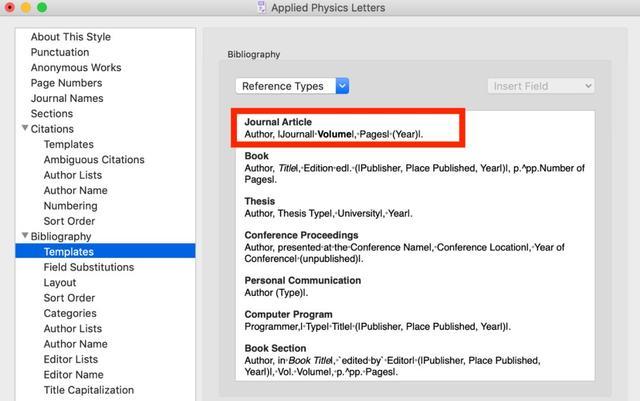The width and height of the screenshot is (640, 401).
Task: Select Numbering in sidebar
Action: tap(71, 206)
